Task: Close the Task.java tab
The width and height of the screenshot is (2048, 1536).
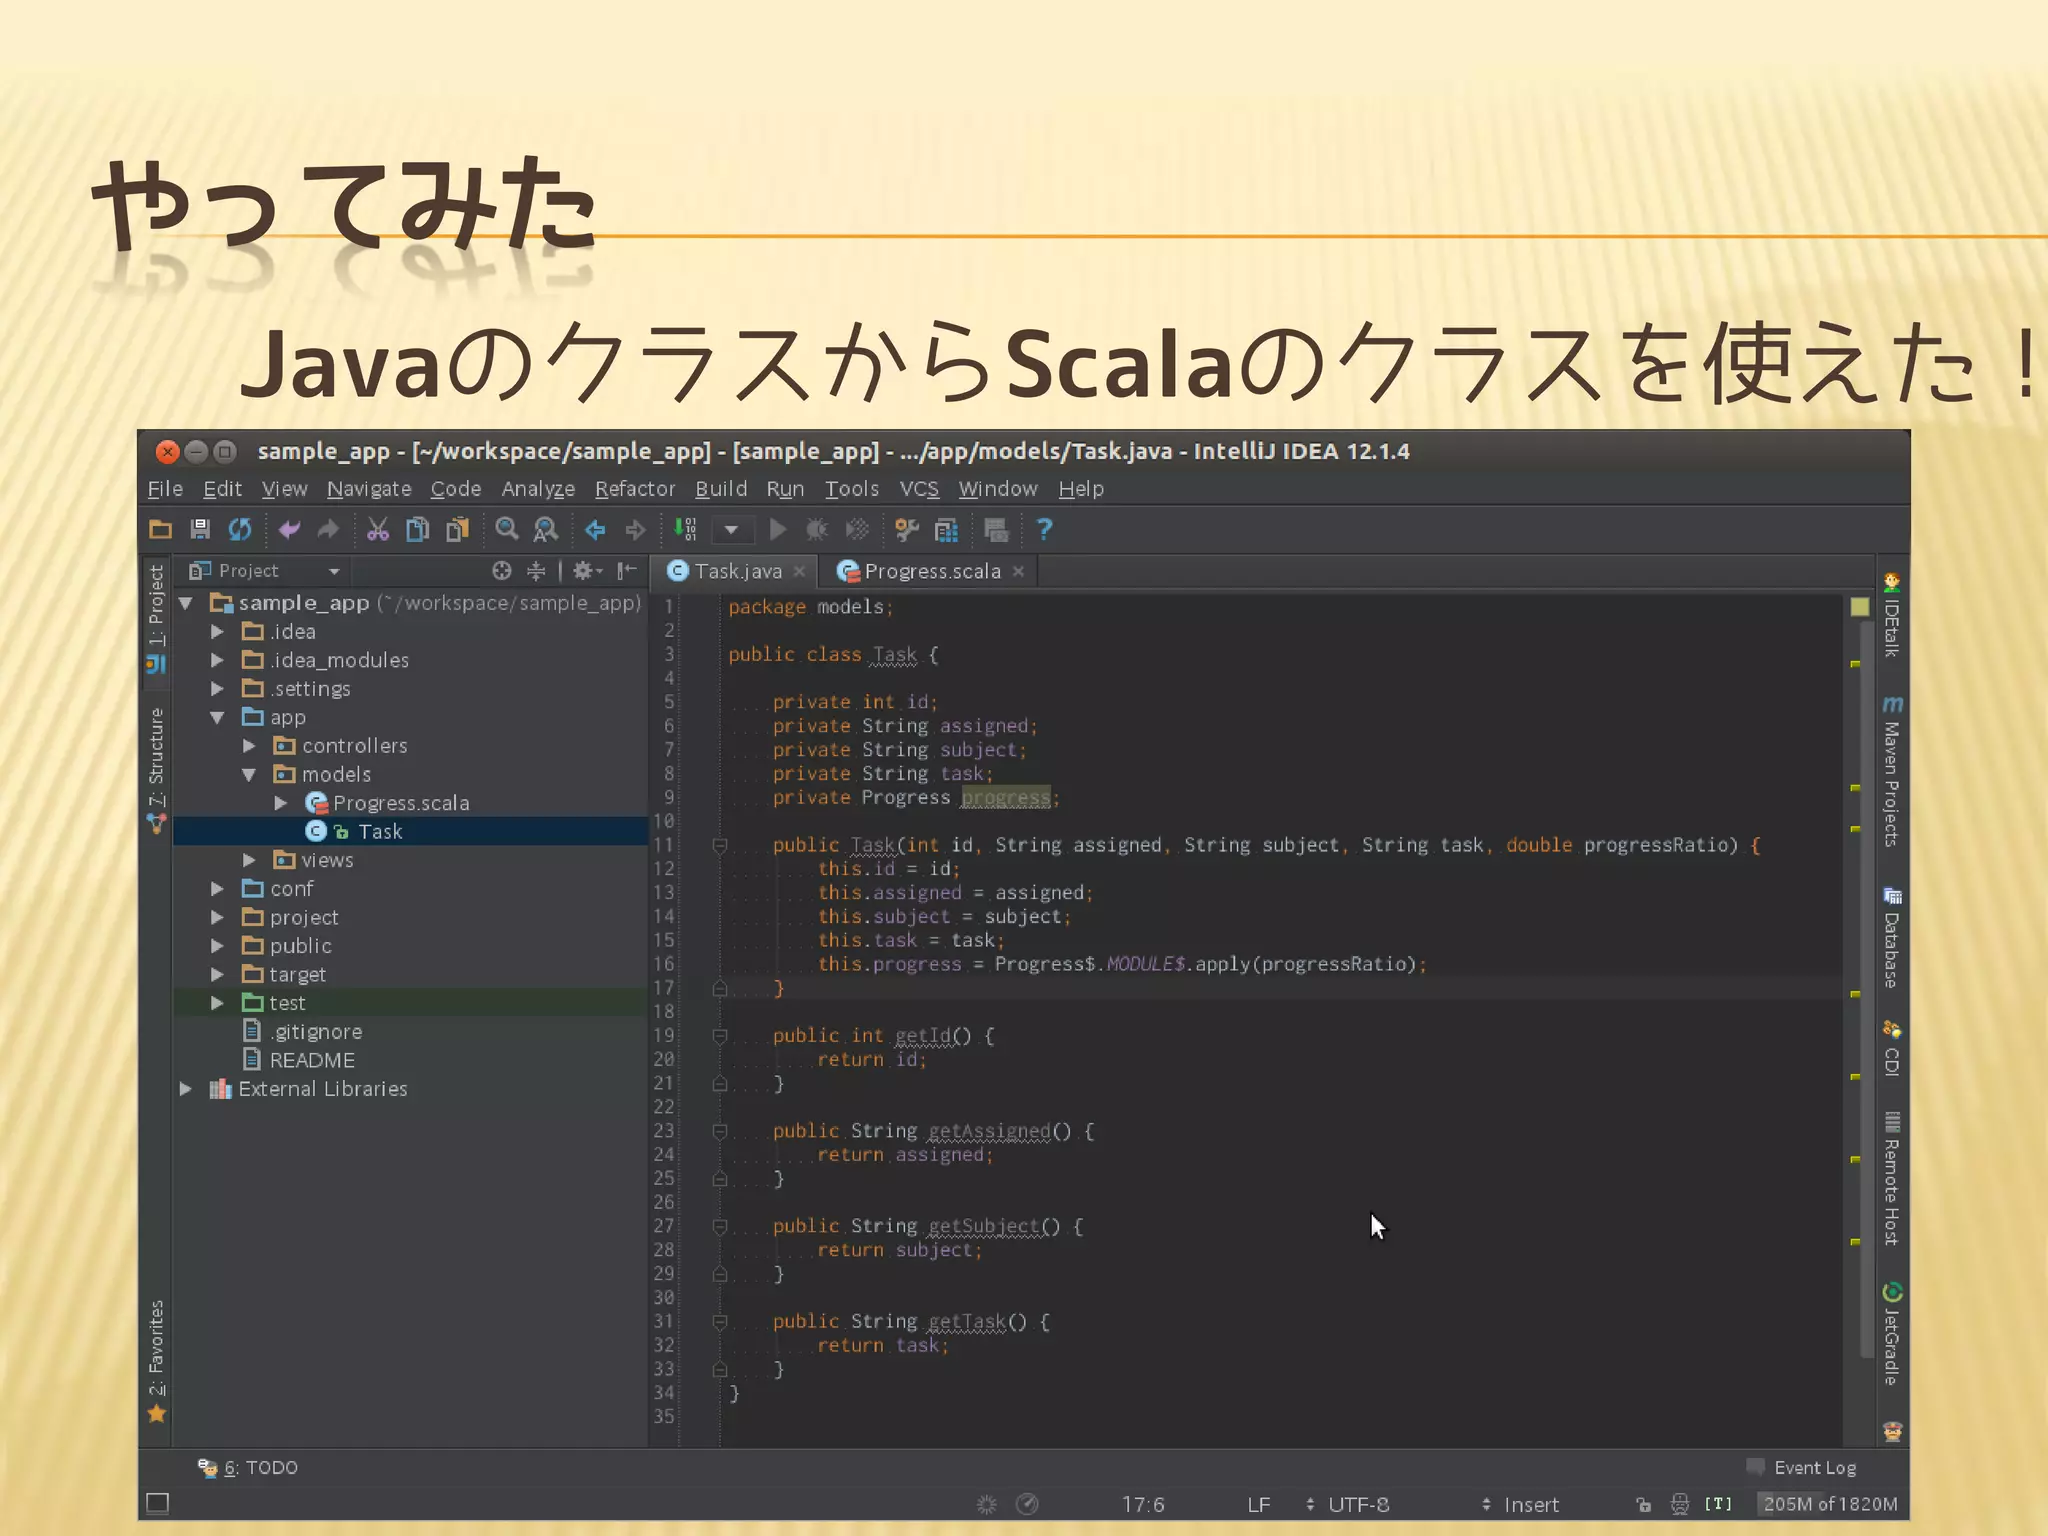Action: pos(799,571)
